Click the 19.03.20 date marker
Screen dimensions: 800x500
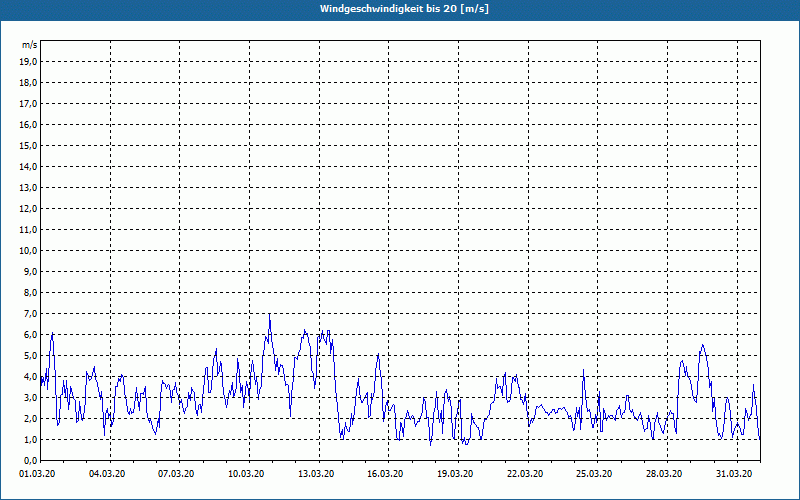pos(455,474)
